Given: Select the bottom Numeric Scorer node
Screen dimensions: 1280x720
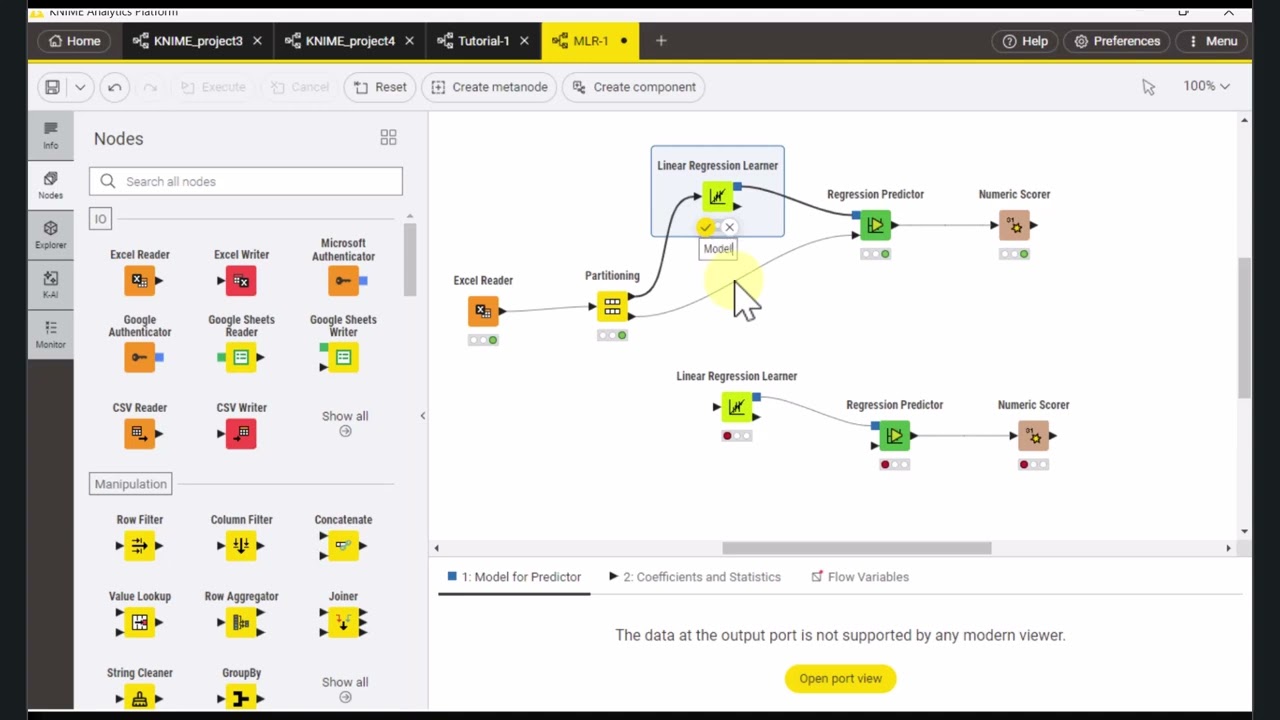Looking at the screenshot, I should pyautogui.click(x=1033, y=436).
